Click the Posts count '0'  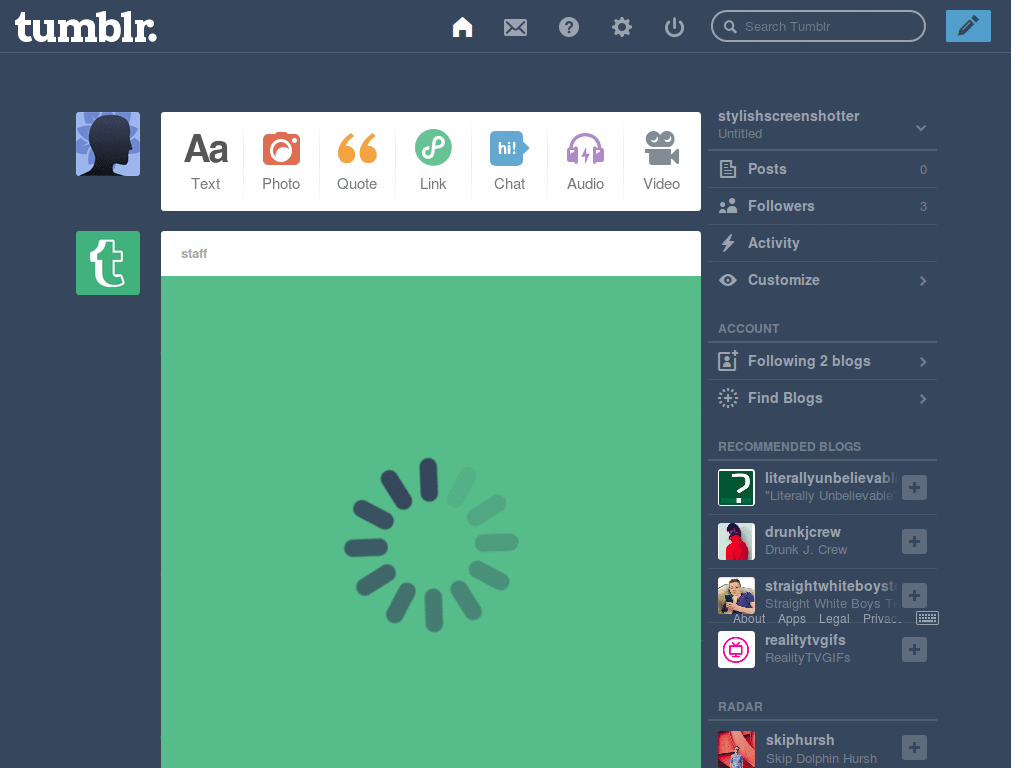pyautogui.click(x=923, y=170)
